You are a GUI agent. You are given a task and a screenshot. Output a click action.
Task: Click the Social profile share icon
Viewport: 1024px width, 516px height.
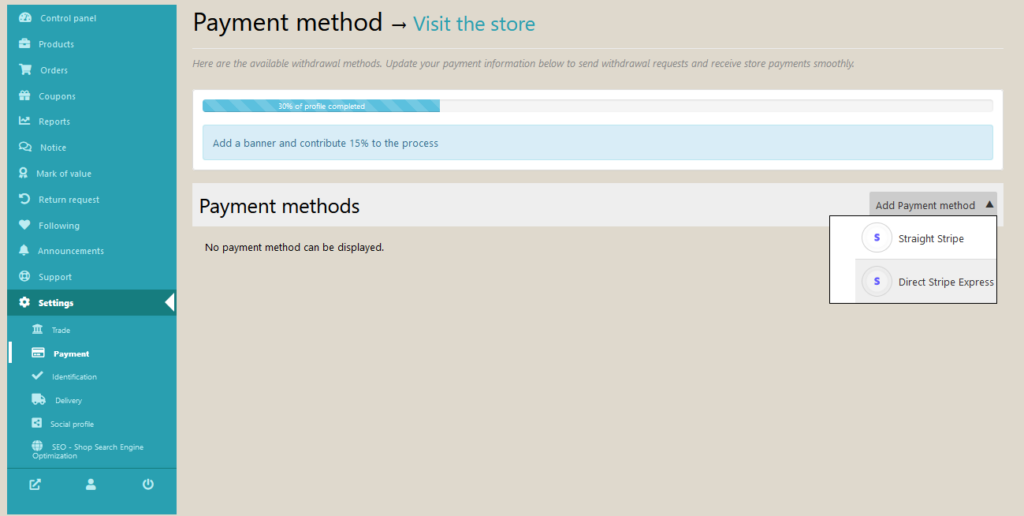(37, 423)
